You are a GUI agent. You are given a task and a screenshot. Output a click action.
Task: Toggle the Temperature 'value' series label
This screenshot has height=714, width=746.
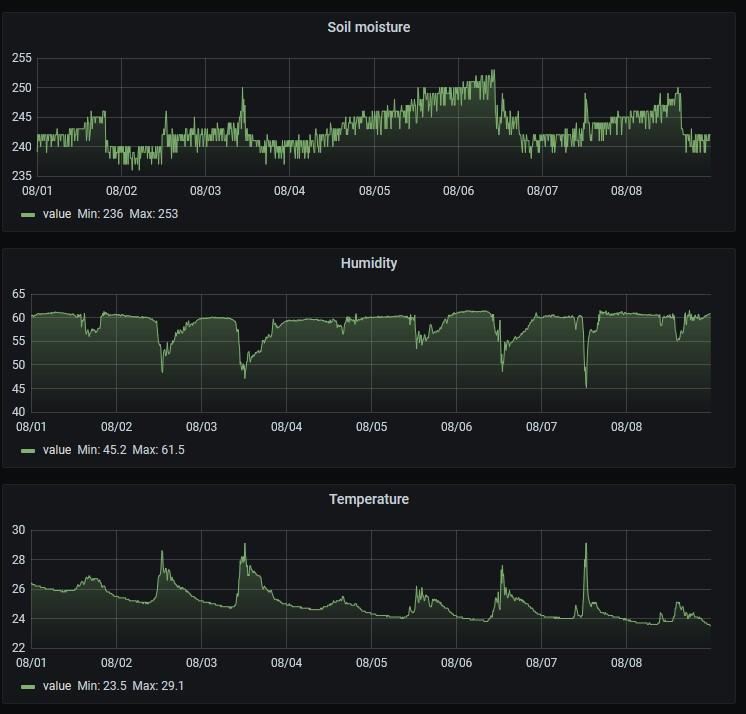[57, 686]
